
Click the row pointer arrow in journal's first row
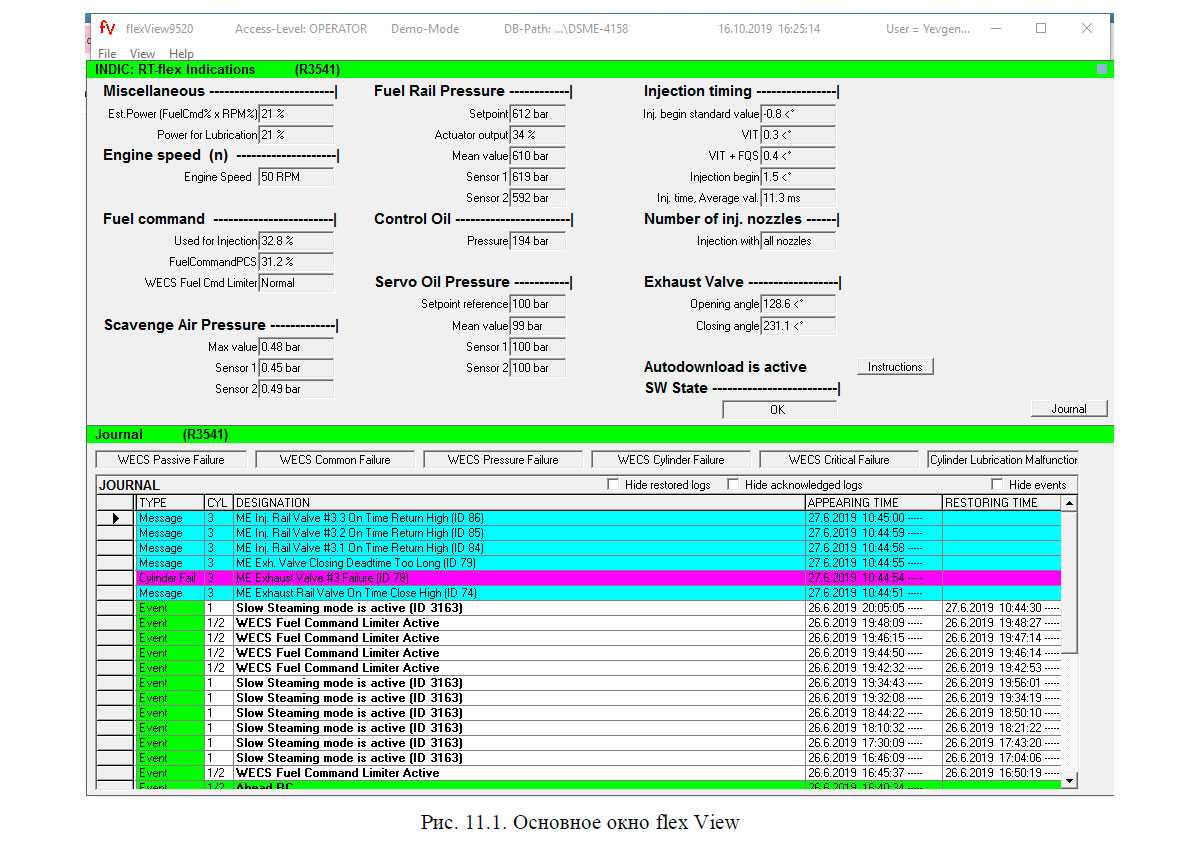(x=115, y=518)
